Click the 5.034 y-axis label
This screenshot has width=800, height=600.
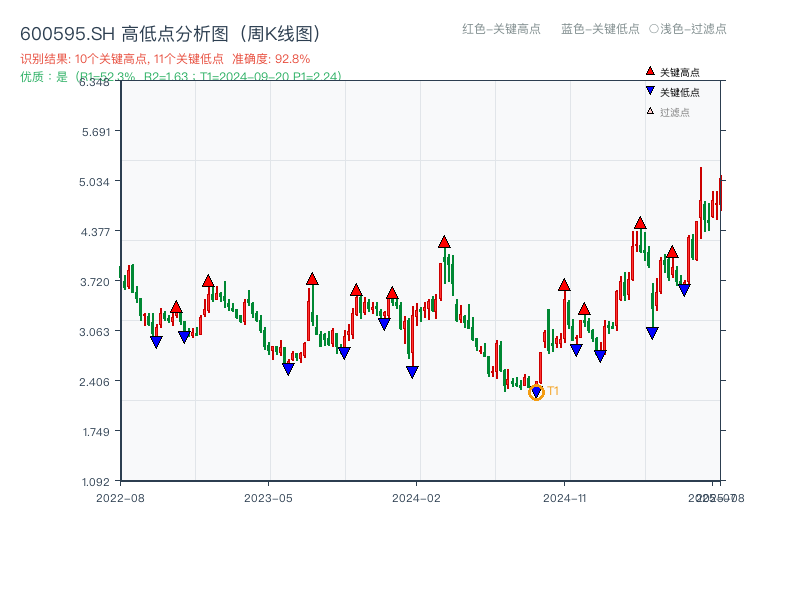[94, 182]
